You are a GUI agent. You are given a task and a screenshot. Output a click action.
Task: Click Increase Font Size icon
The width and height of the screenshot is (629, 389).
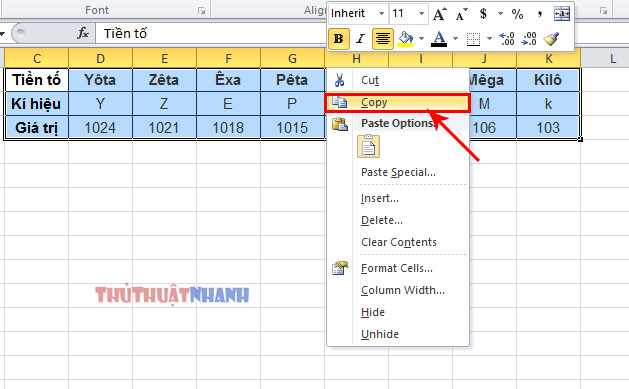point(439,14)
